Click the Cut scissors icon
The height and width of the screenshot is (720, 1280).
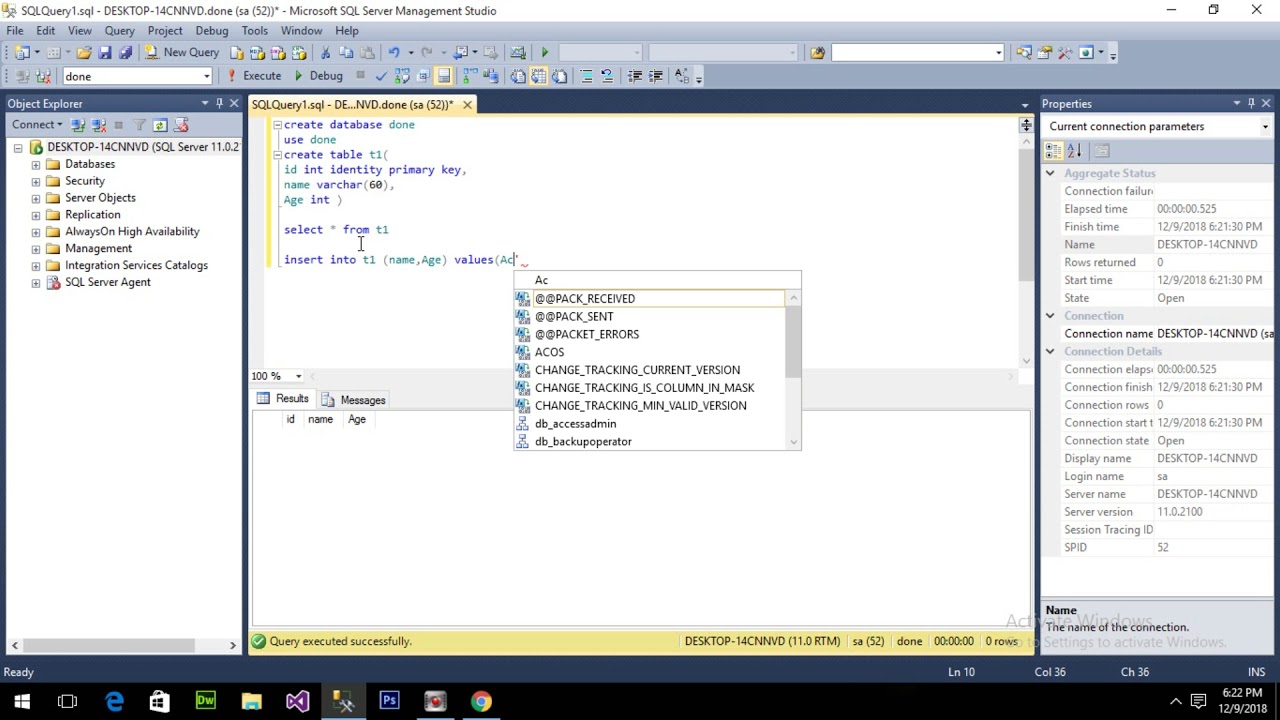[x=325, y=52]
